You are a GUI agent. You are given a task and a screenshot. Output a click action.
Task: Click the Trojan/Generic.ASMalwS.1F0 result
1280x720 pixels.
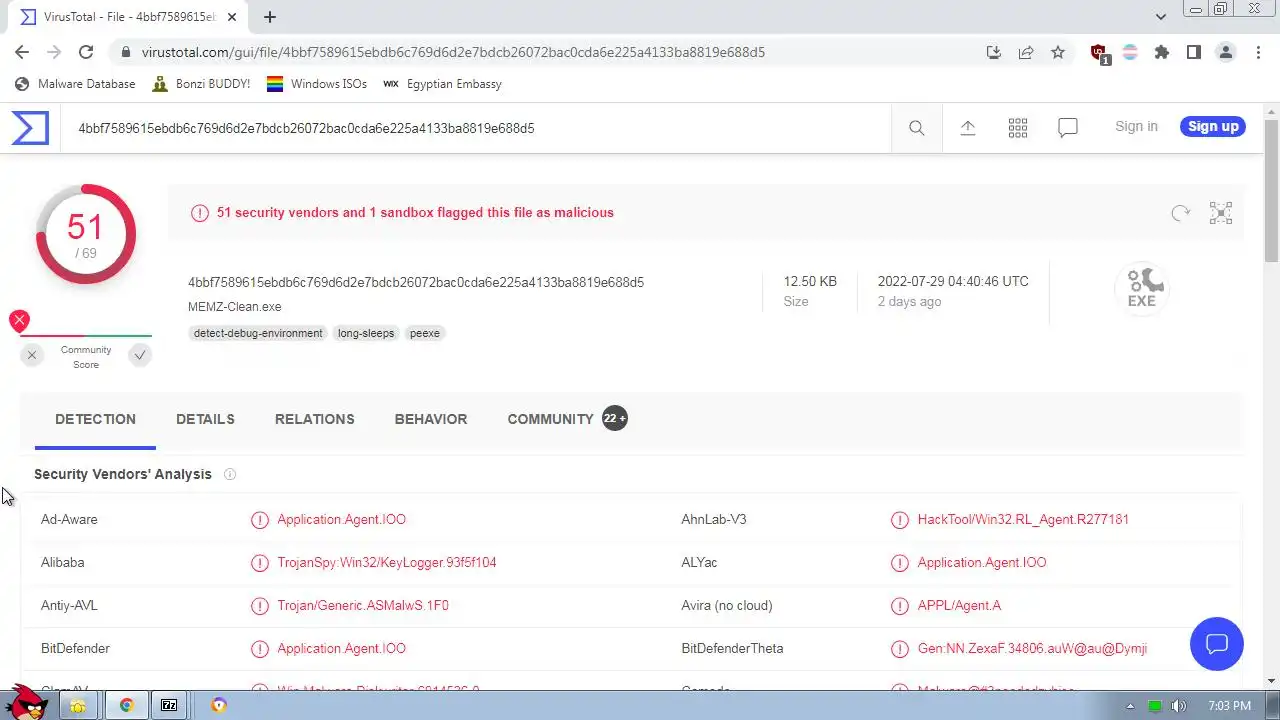click(363, 605)
